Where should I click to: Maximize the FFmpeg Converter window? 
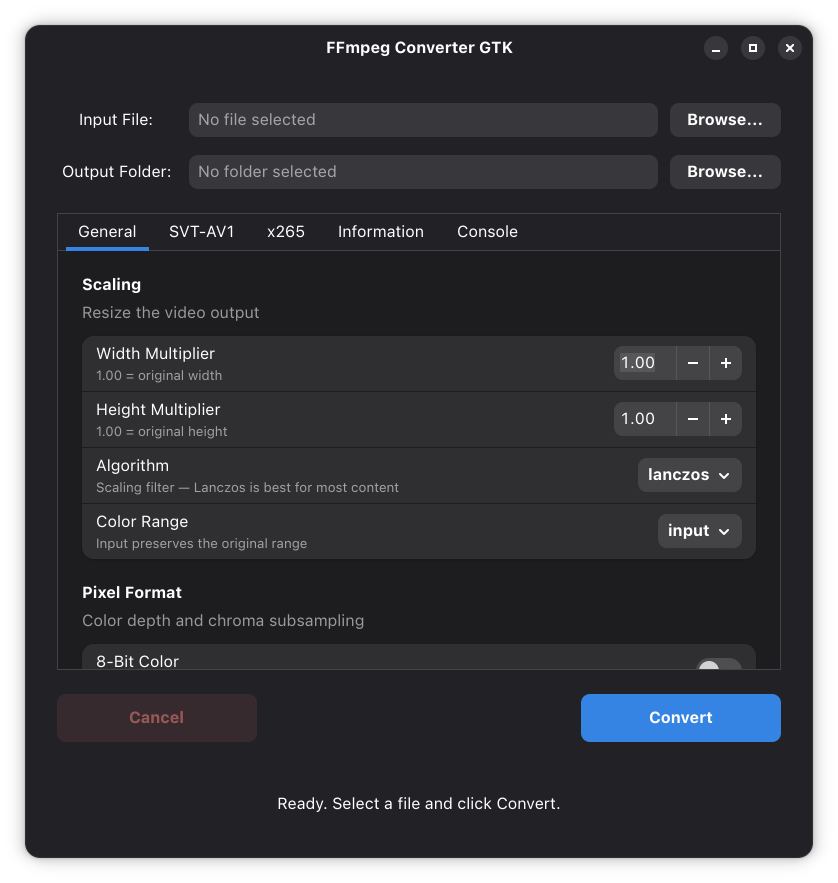[752, 48]
